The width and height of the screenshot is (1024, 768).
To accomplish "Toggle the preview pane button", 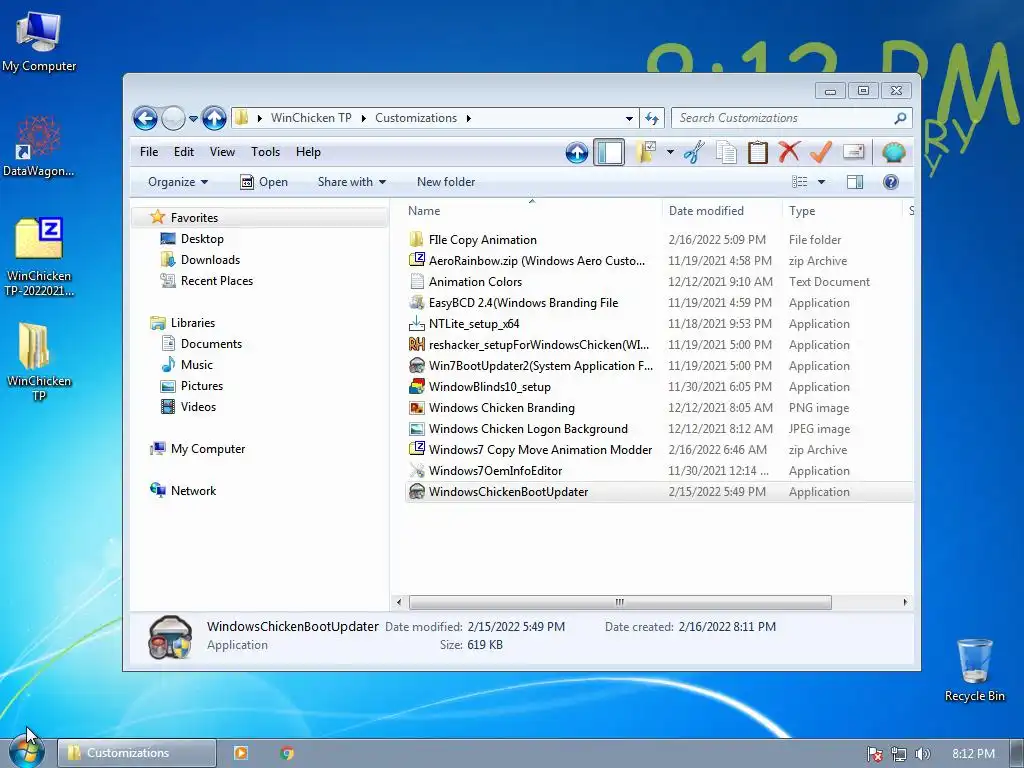I will coord(855,182).
